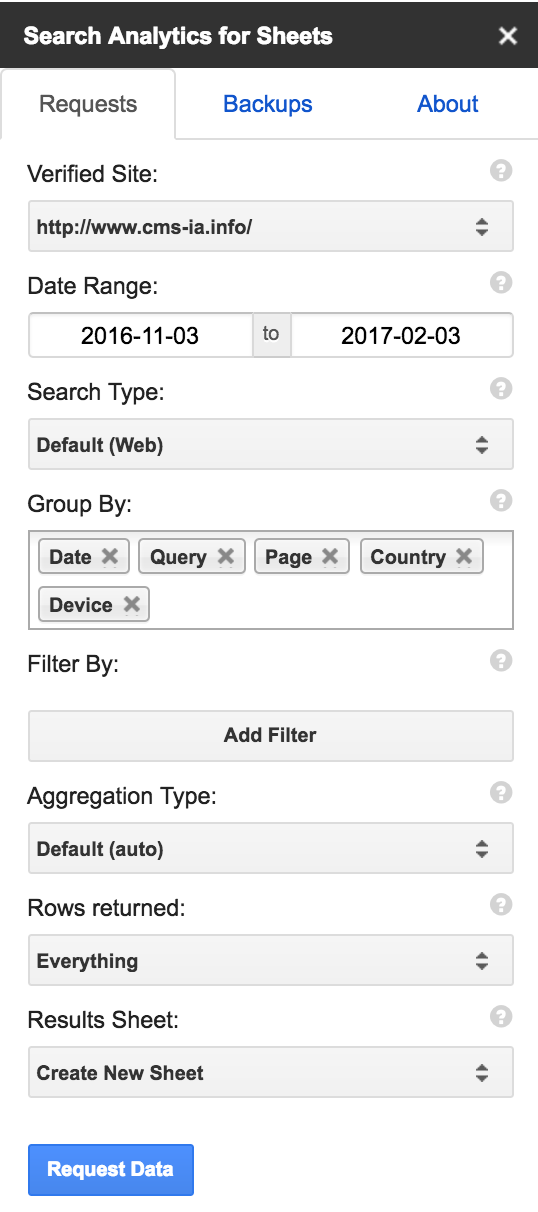Click the Add Filter button

(x=271, y=736)
